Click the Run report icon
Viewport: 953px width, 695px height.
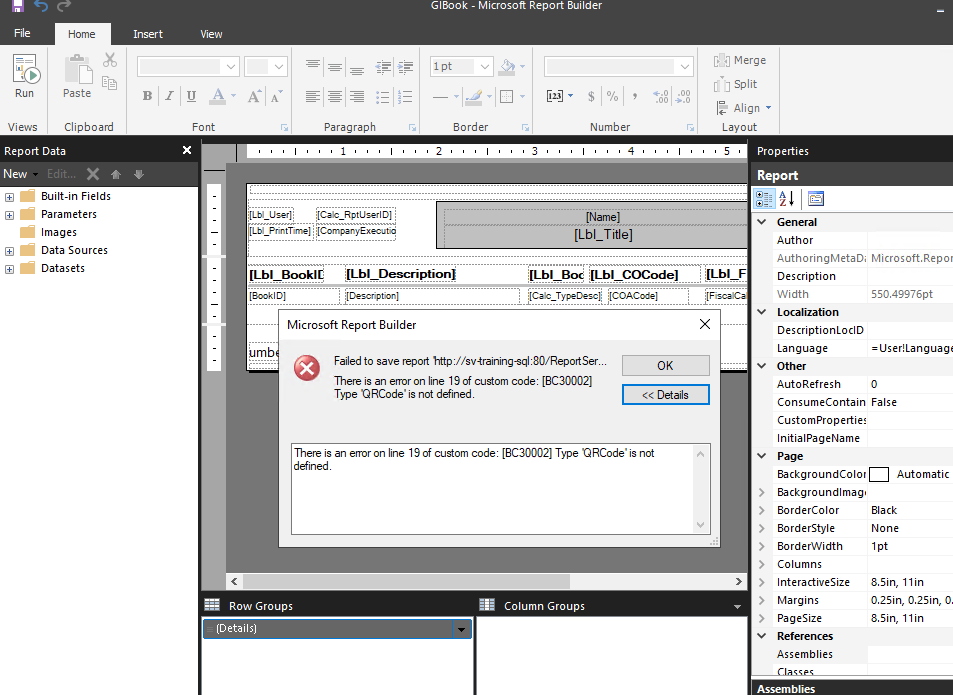pos(24,76)
